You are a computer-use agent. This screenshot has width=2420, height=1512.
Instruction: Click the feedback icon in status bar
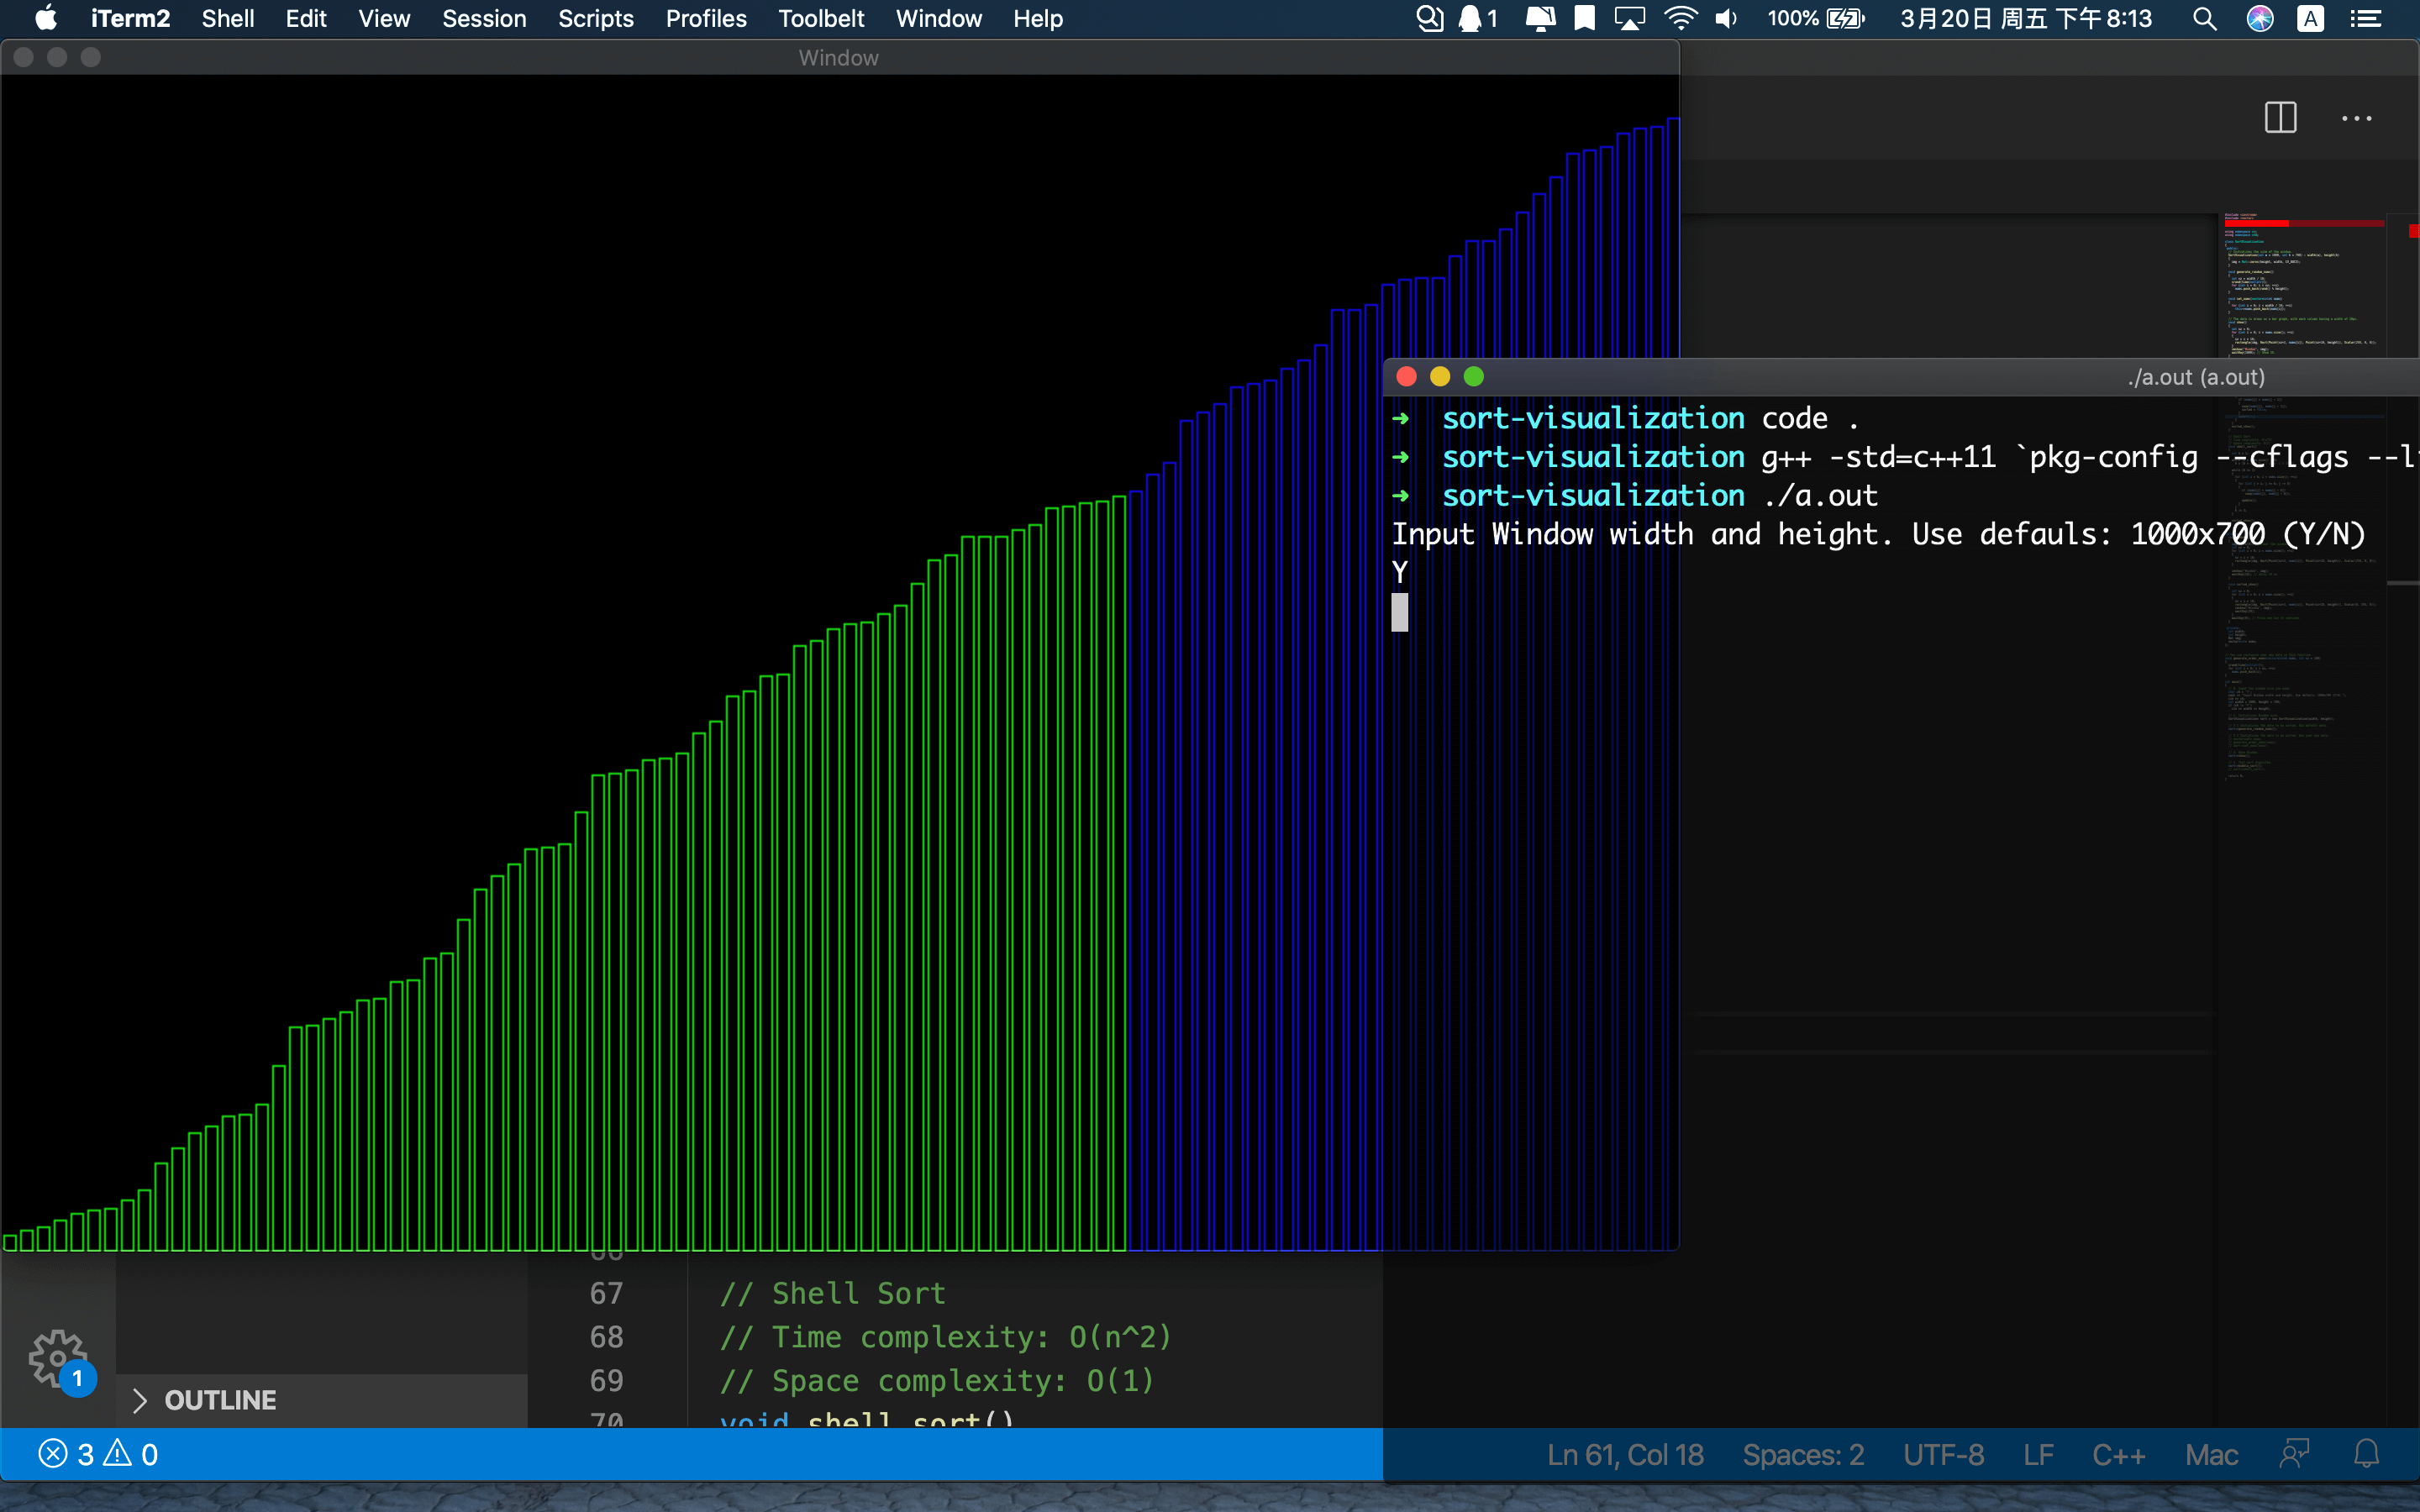point(2294,1454)
